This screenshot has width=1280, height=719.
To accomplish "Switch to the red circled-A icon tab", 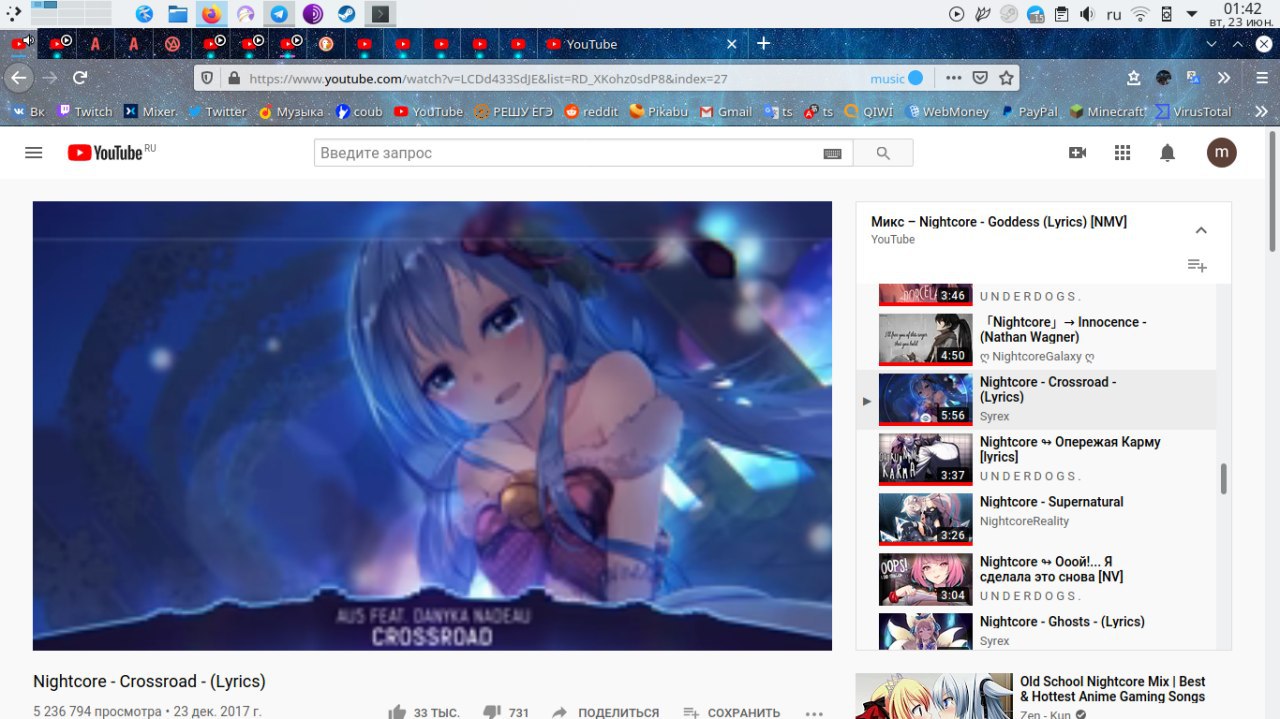I will pos(172,44).
